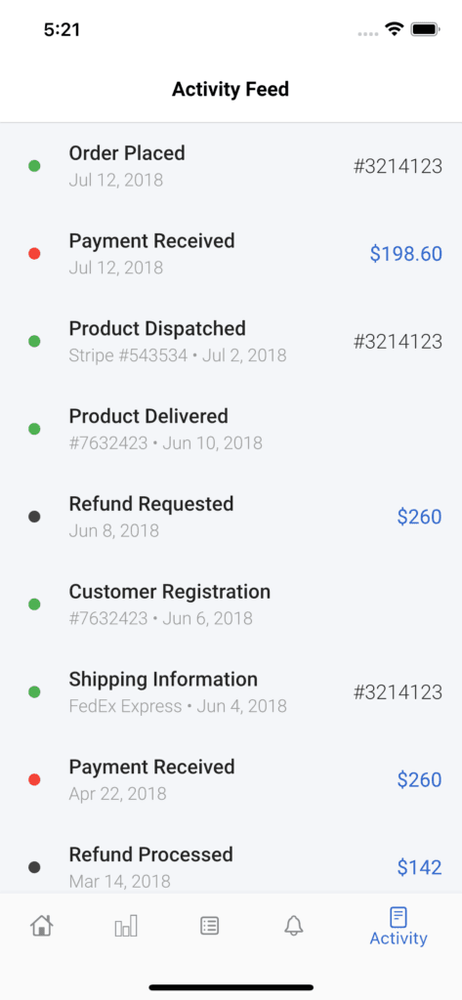Tap the red dot beside Payment Received $198.60

[34, 254]
